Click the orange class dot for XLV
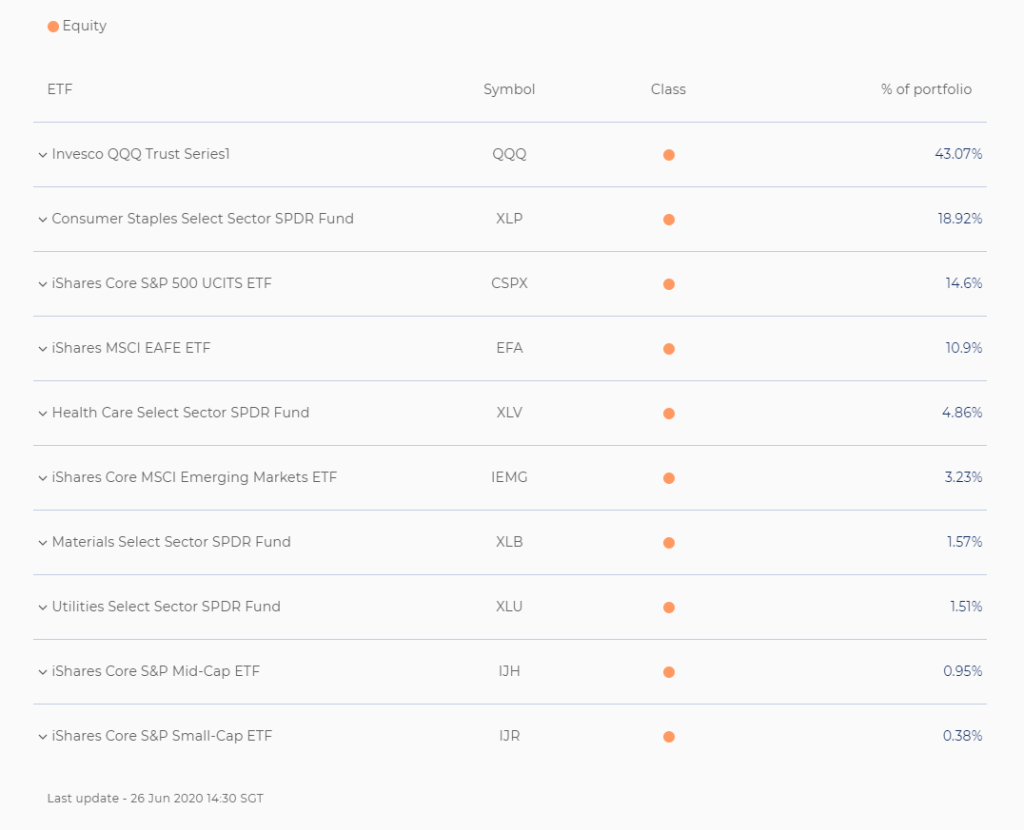The width and height of the screenshot is (1024, 830). coord(668,413)
